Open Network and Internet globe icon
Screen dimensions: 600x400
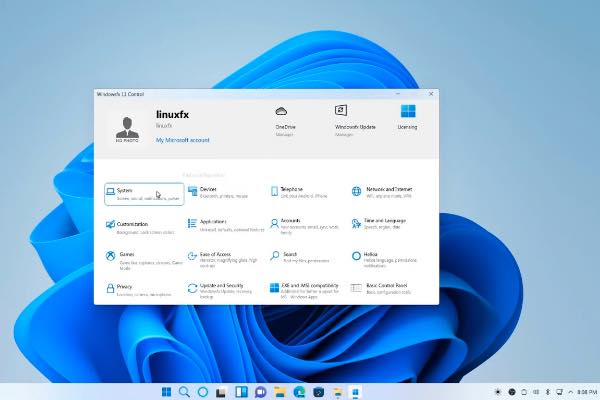pyautogui.click(x=356, y=191)
